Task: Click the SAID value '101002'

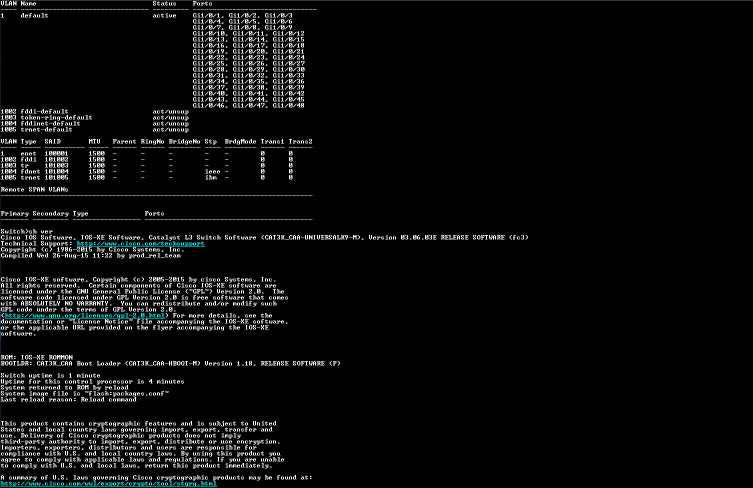Action: pos(57,159)
